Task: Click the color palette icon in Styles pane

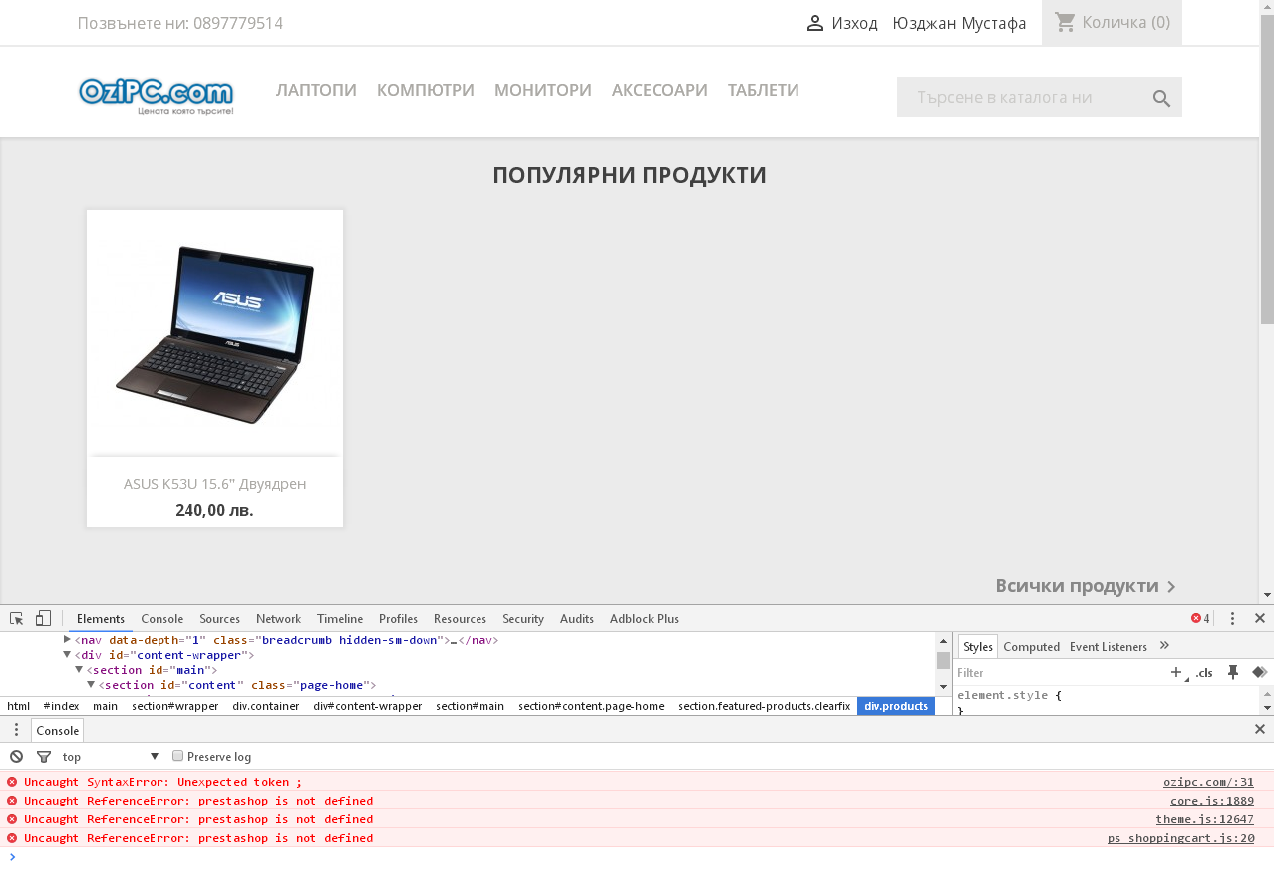Action: [x=1259, y=672]
